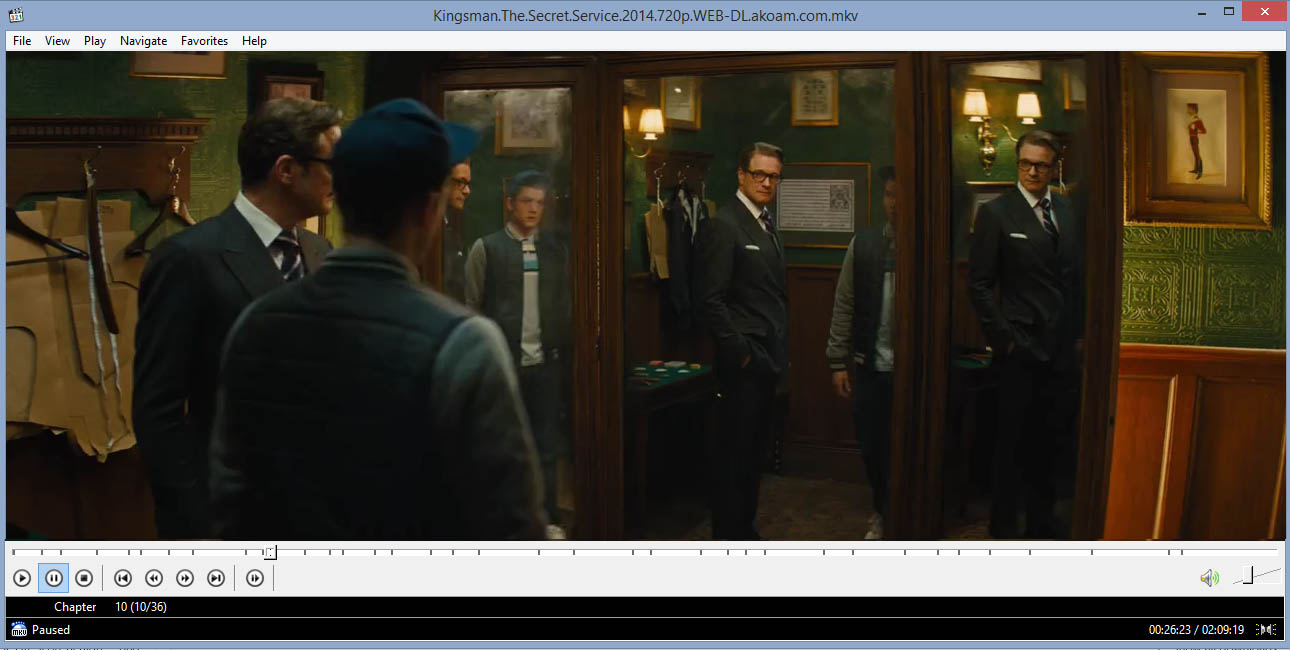Click the Chapter label in info bar
The height and width of the screenshot is (650, 1290).
coord(75,607)
